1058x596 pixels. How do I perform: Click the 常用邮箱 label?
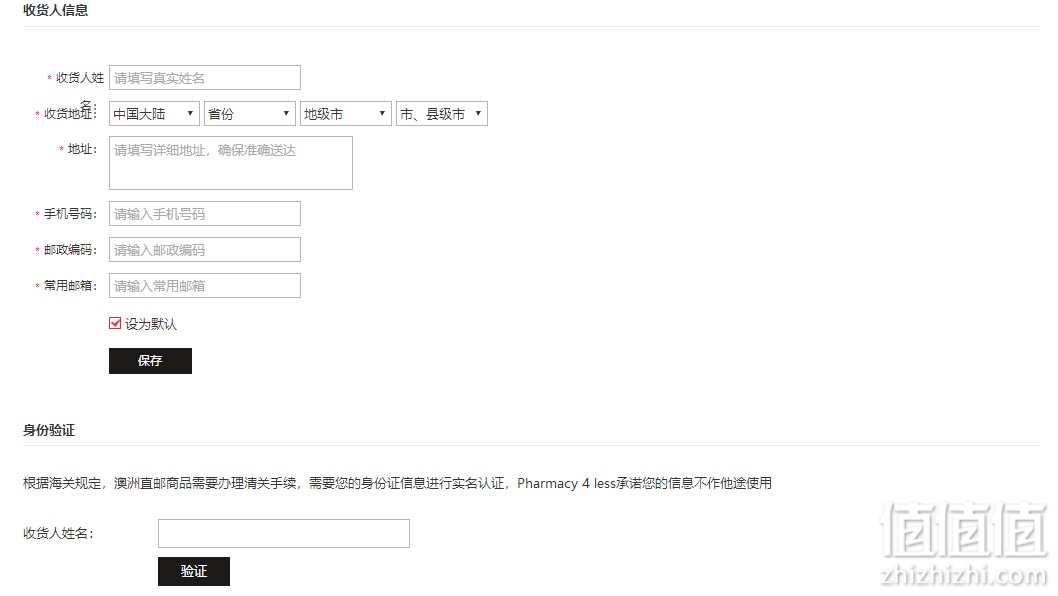pyautogui.click(x=70, y=286)
